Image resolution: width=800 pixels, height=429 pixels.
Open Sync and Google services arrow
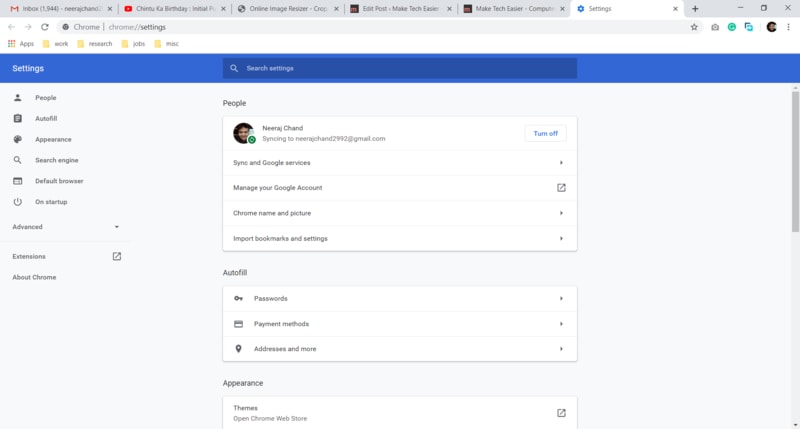[561, 163]
